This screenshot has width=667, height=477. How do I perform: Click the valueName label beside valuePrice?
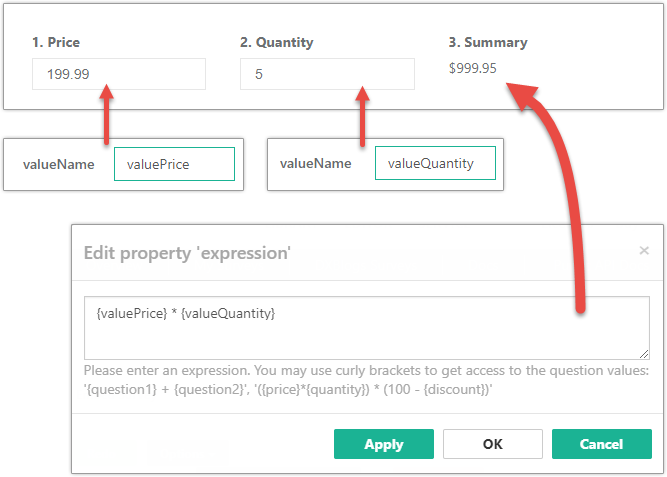[59, 164]
